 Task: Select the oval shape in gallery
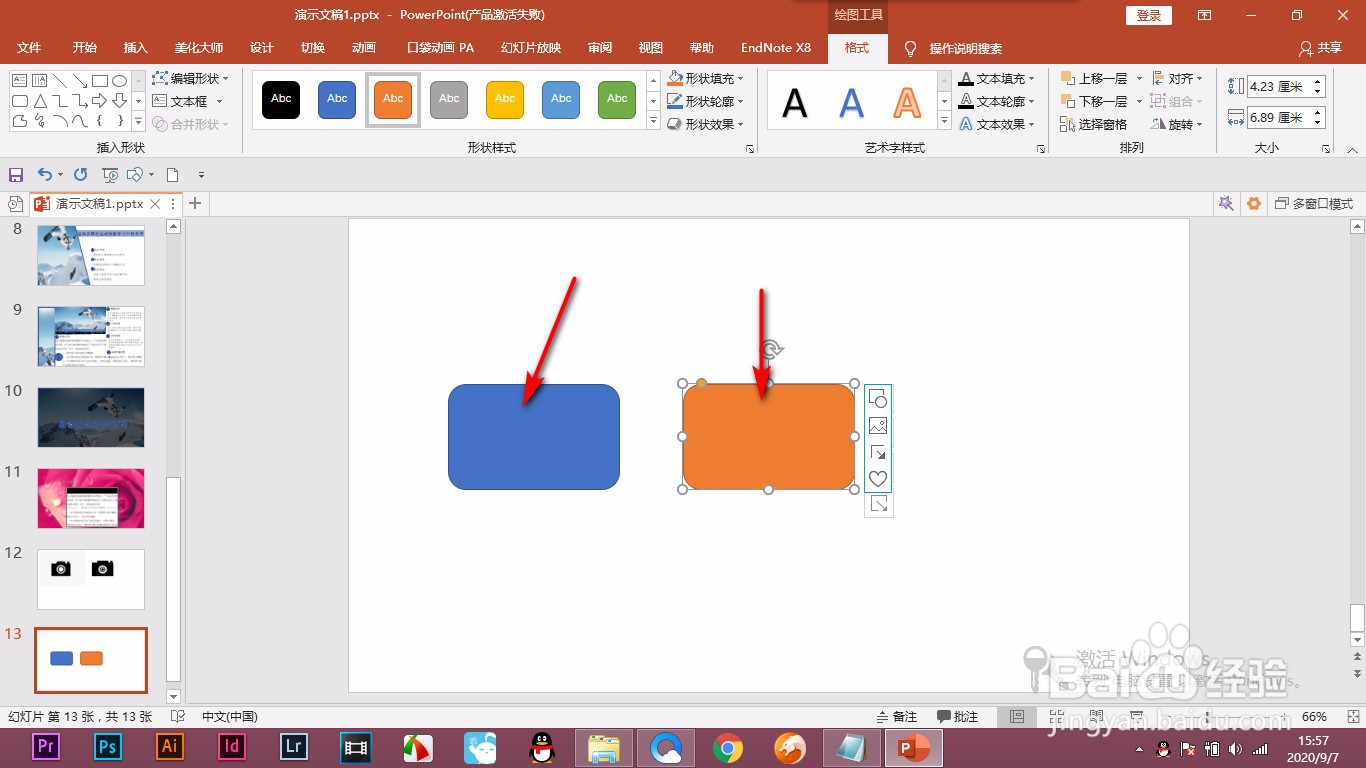pyautogui.click(x=120, y=81)
